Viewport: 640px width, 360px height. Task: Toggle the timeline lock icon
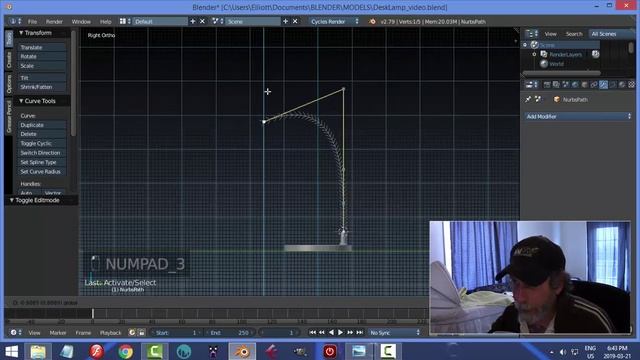point(141,332)
